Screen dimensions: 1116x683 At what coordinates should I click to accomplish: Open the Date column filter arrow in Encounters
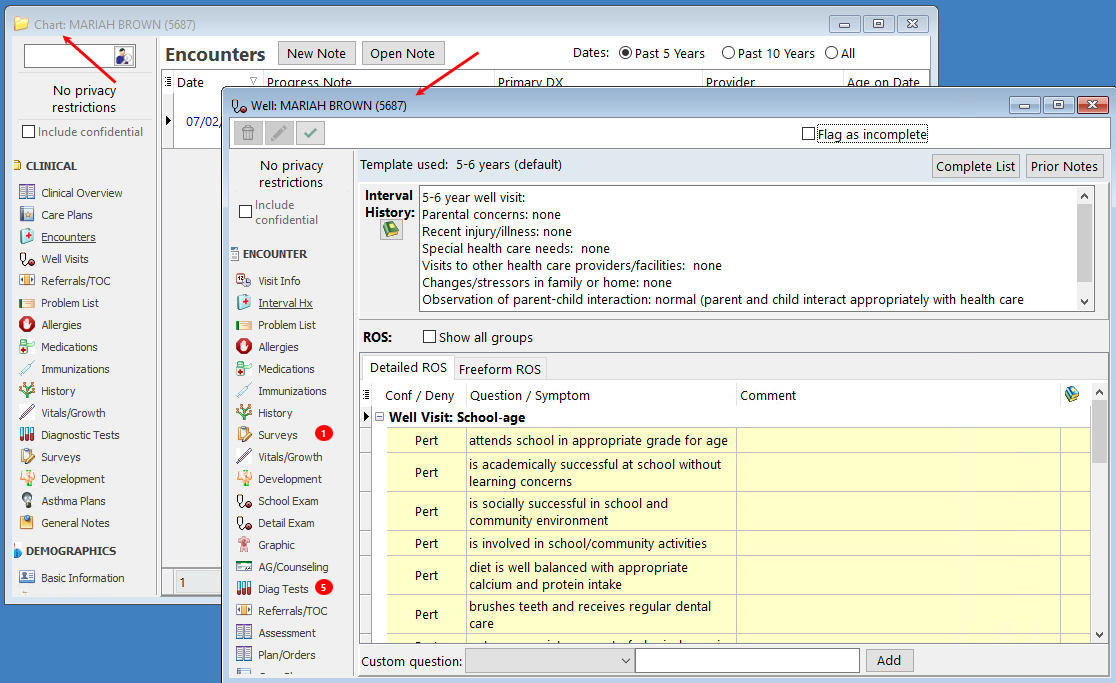point(253,81)
